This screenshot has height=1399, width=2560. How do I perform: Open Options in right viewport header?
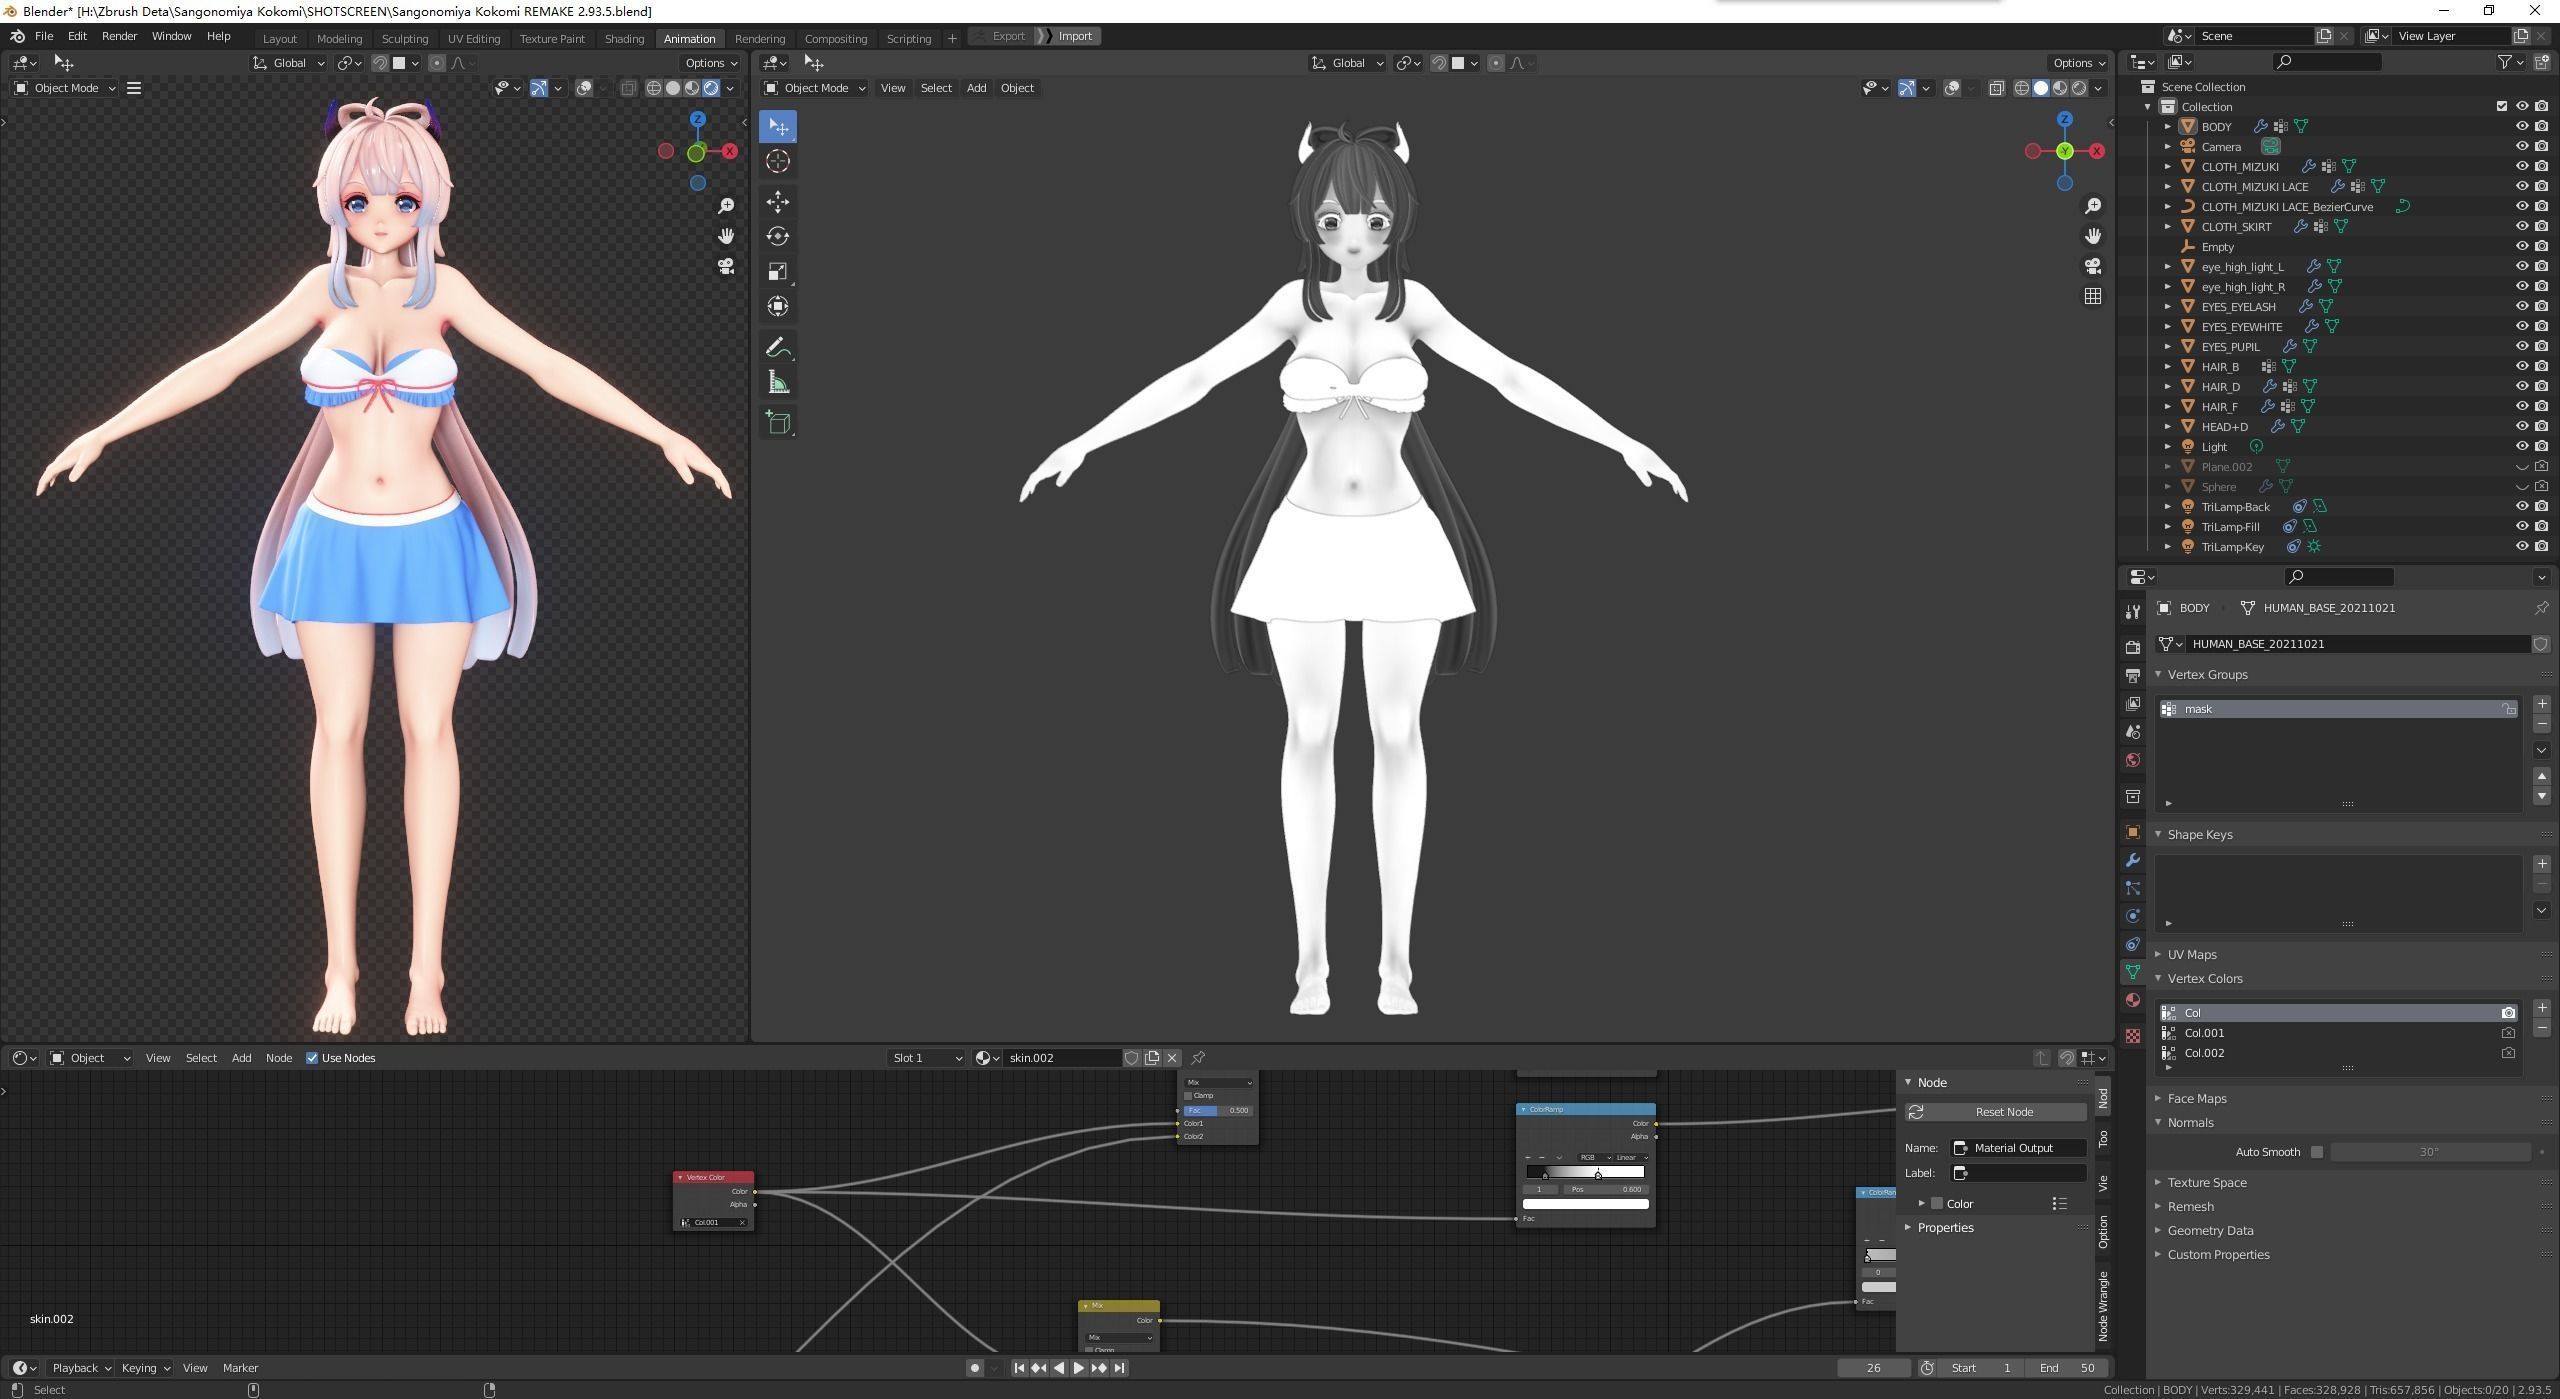pos(2078,63)
